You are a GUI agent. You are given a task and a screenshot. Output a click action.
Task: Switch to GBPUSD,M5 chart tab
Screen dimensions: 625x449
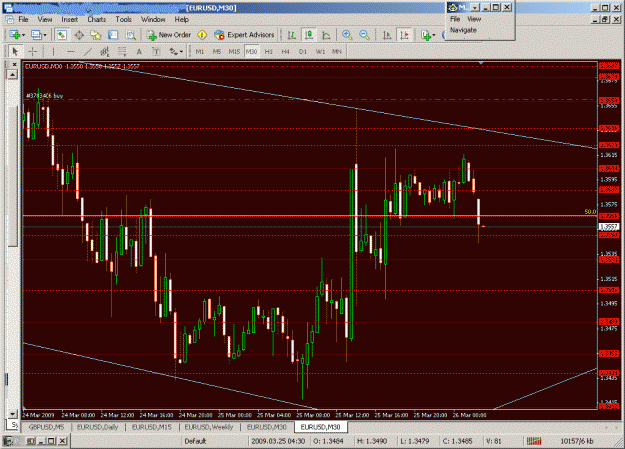point(46,427)
